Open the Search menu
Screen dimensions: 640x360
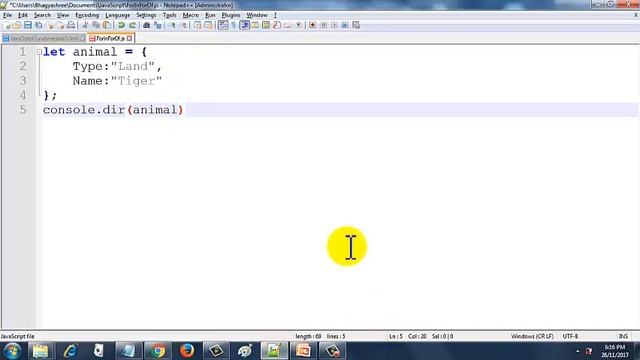(x=42, y=15)
